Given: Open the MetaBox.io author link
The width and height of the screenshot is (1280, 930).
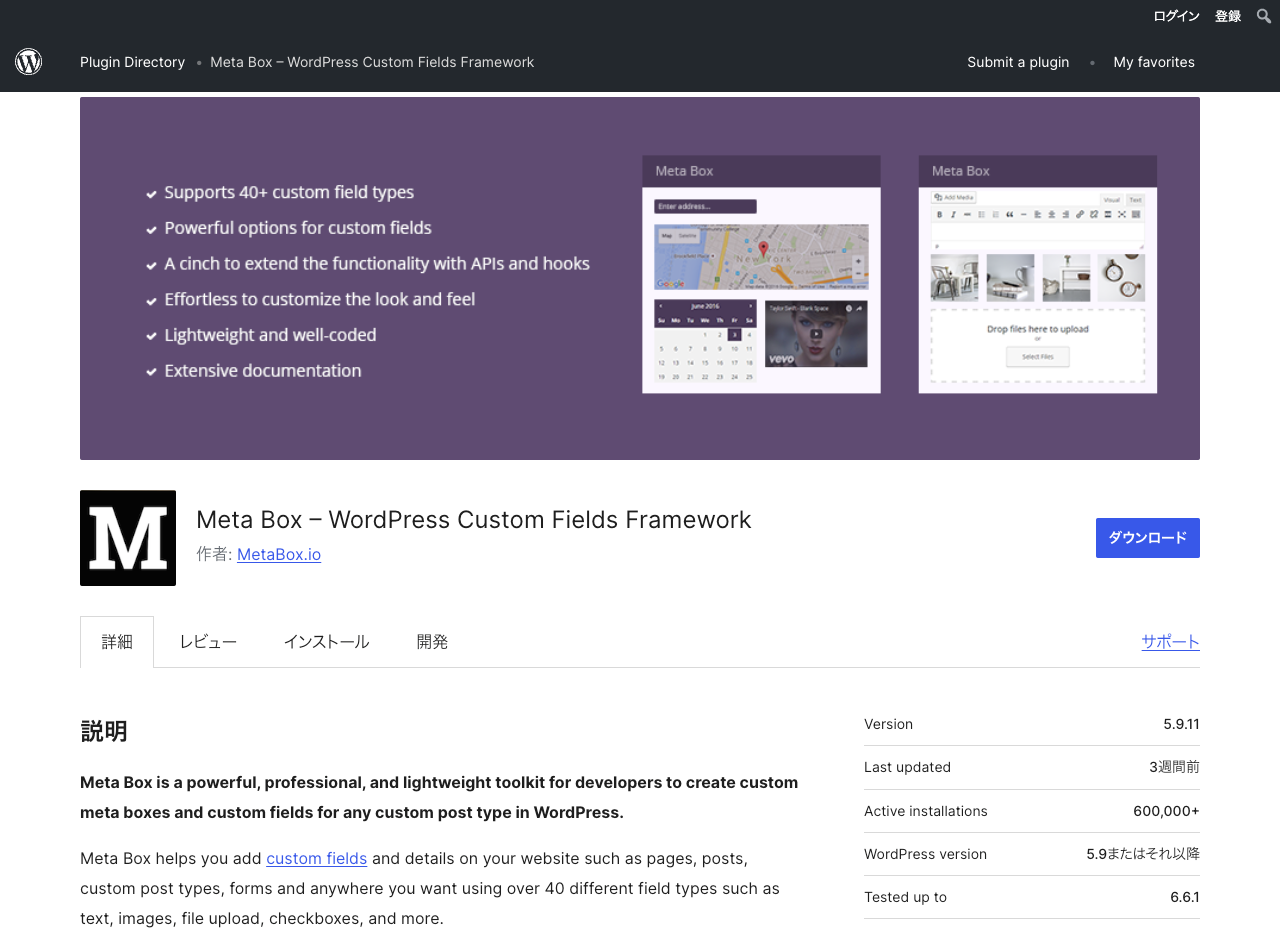Looking at the screenshot, I should (x=279, y=554).
